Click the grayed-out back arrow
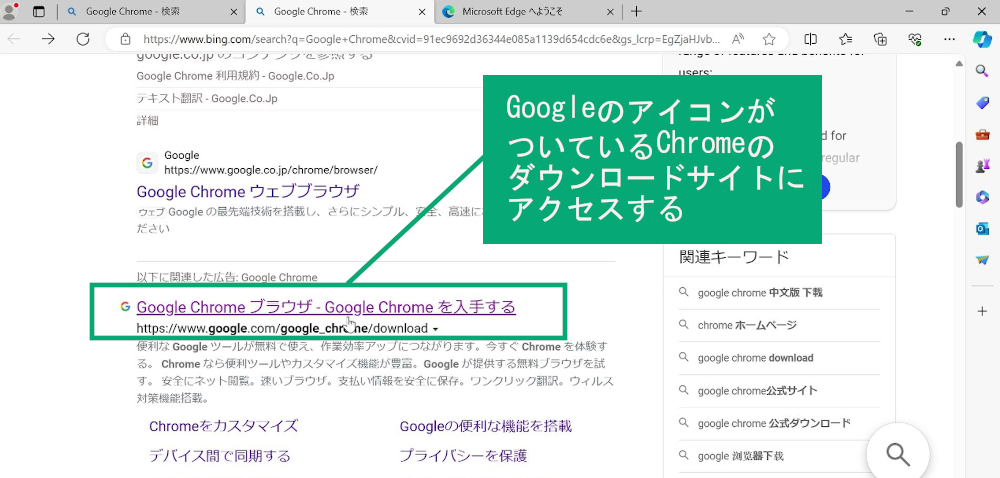Viewport: 1000px width, 478px height. (x=13, y=39)
